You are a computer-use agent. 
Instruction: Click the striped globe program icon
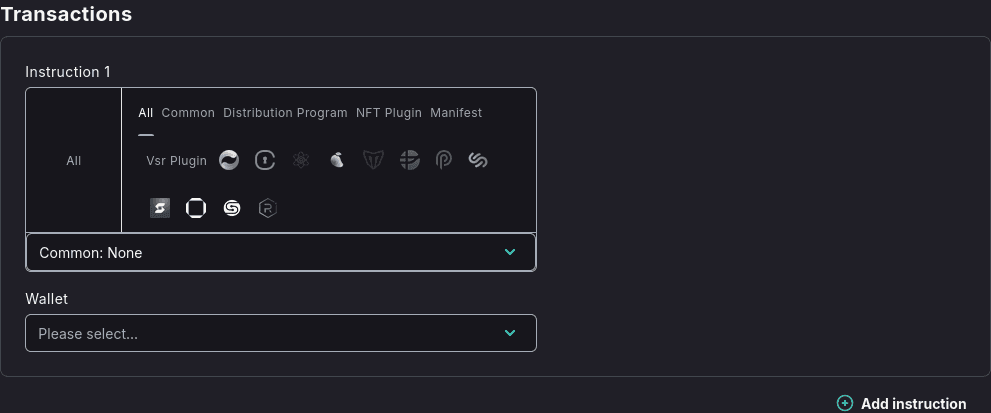click(409, 160)
